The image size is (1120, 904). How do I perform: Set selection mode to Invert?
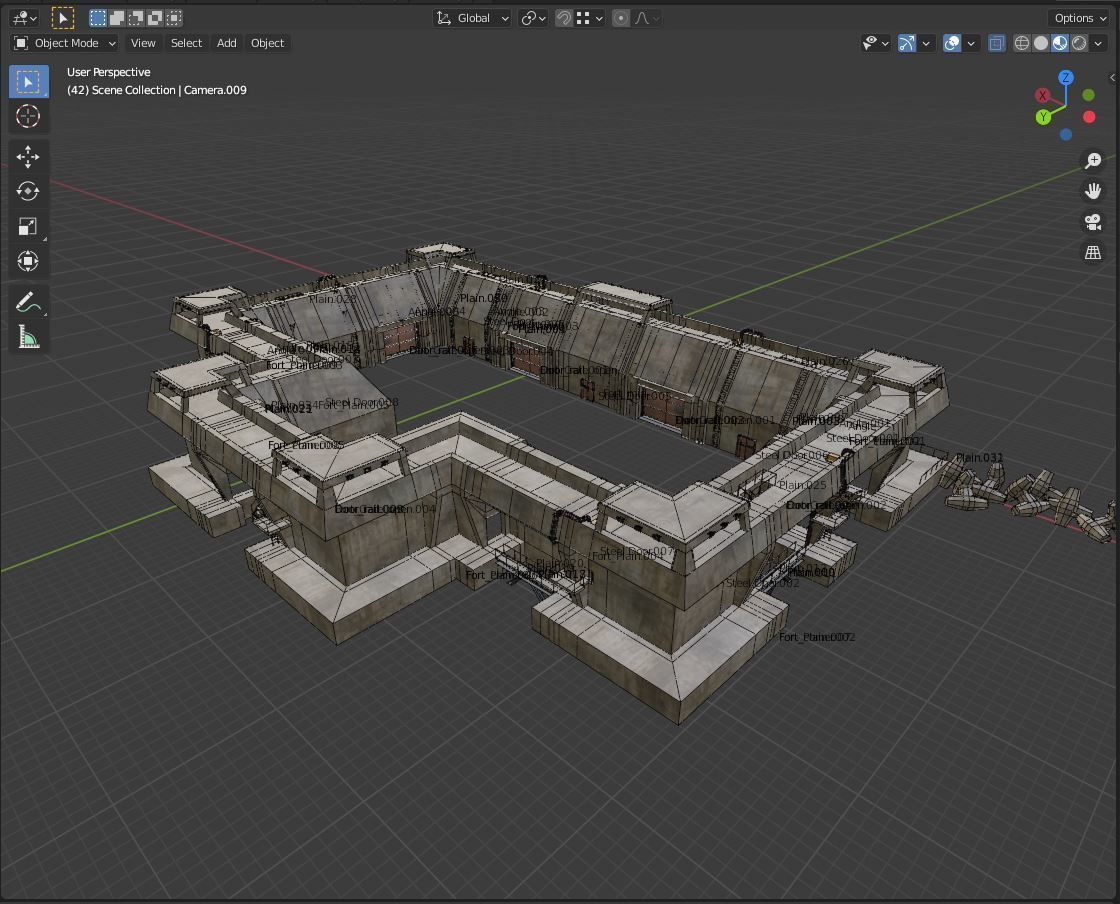(x=154, y=18)
